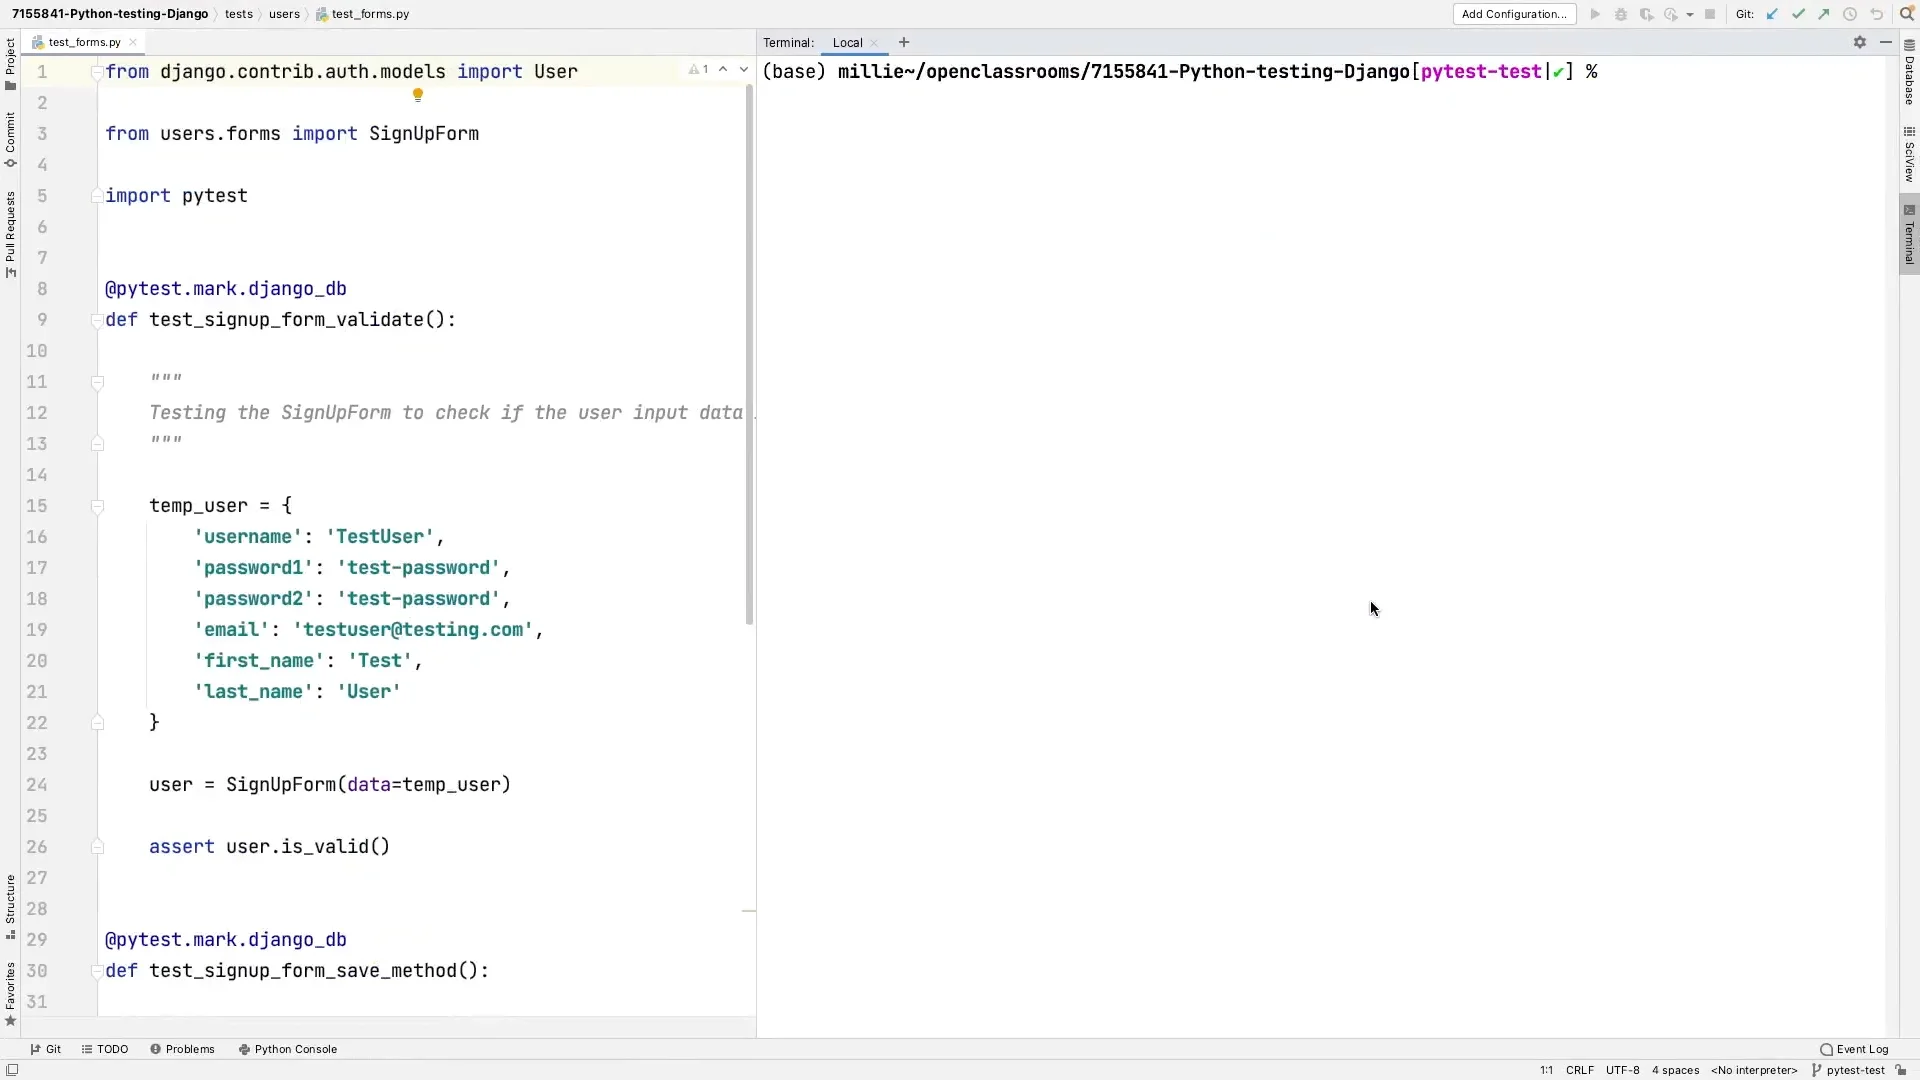Select the test_forms.py editor tab
Screen dimensions: 1920x1080
point(84,42)
